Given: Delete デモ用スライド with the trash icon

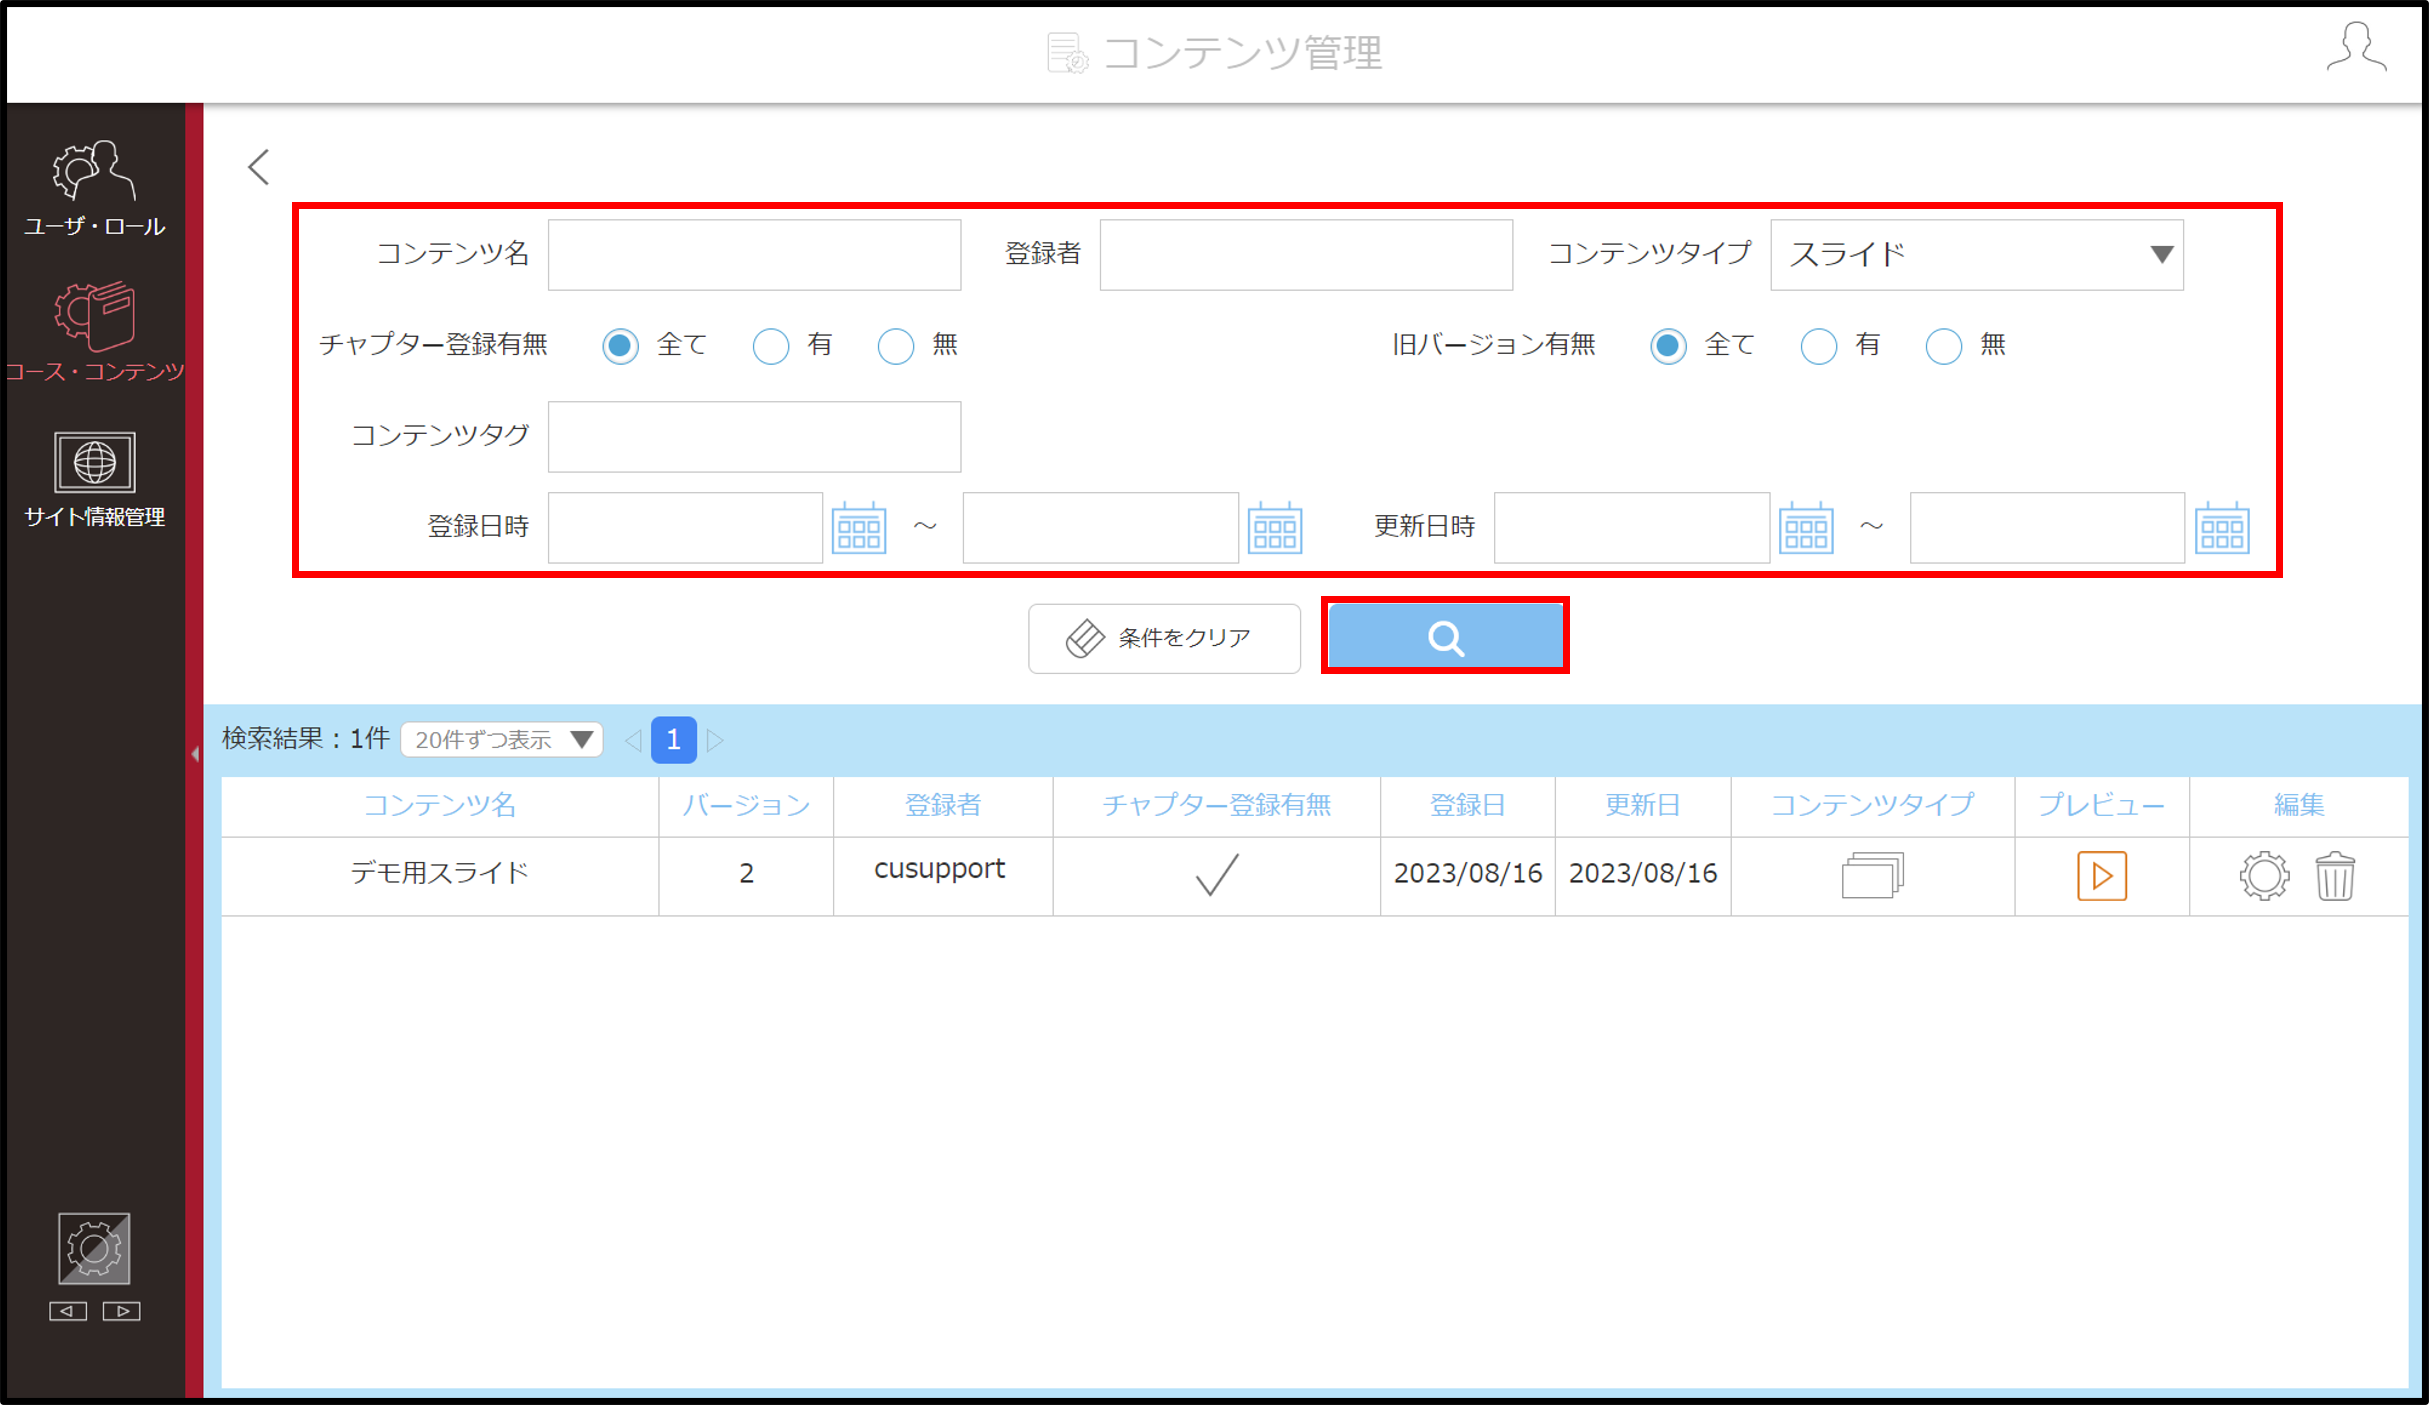Looking at the screenshot, I should click(x=2335, y=876).
